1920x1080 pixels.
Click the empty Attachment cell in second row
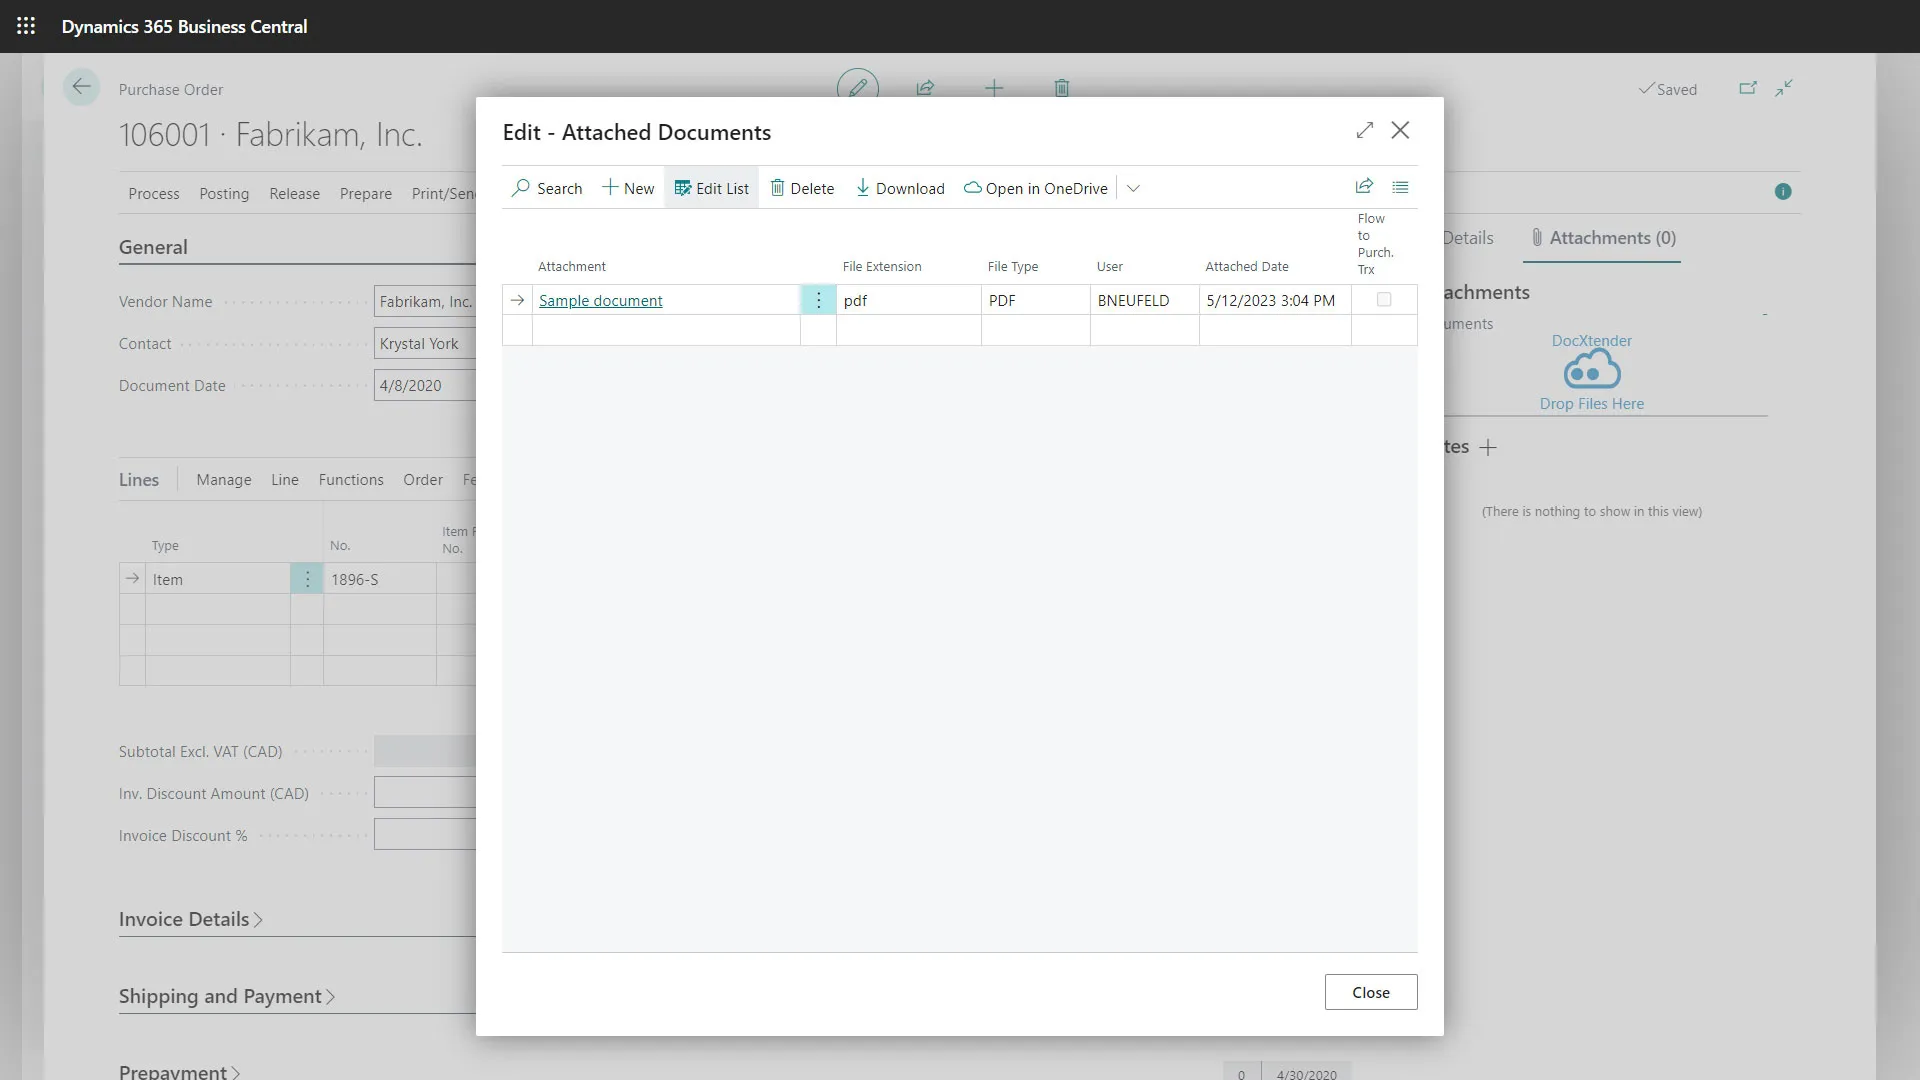coord(665,330)
